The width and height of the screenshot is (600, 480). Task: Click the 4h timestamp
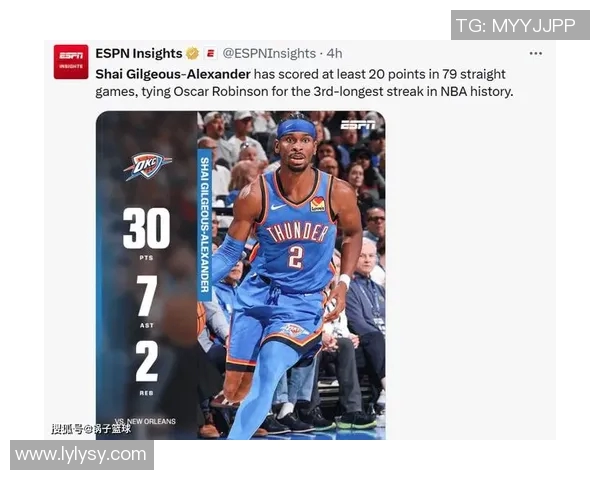pyautogui.click(x=334, y=53)
